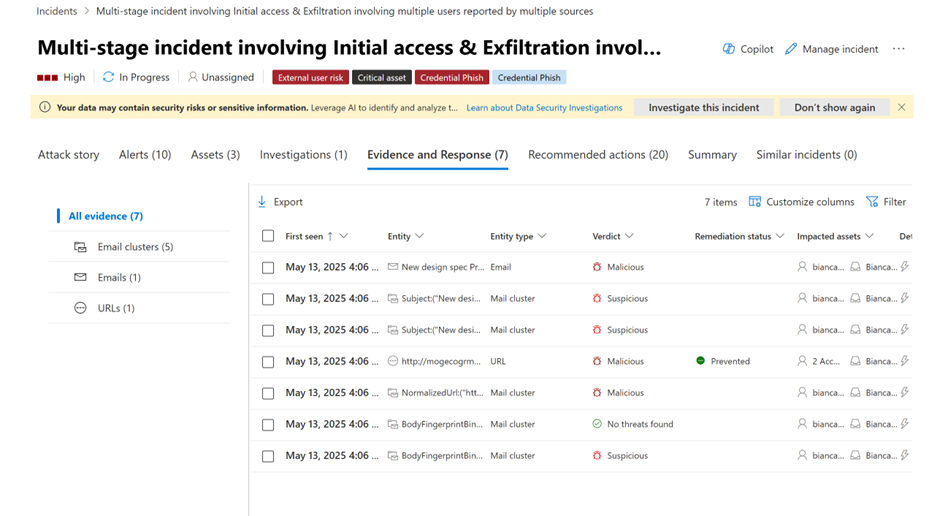Click the No threats found checkmark icon

pos(597,424)
